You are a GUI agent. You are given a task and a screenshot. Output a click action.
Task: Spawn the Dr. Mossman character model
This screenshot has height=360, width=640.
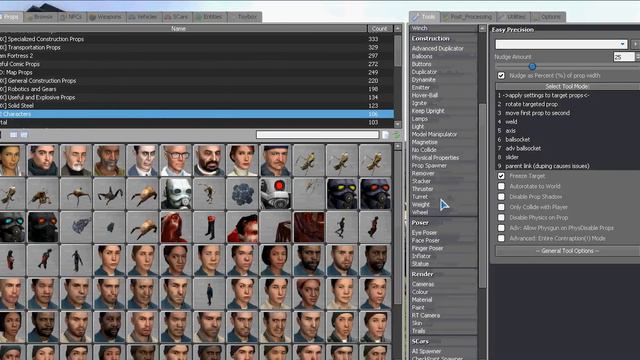pos(242,160)
